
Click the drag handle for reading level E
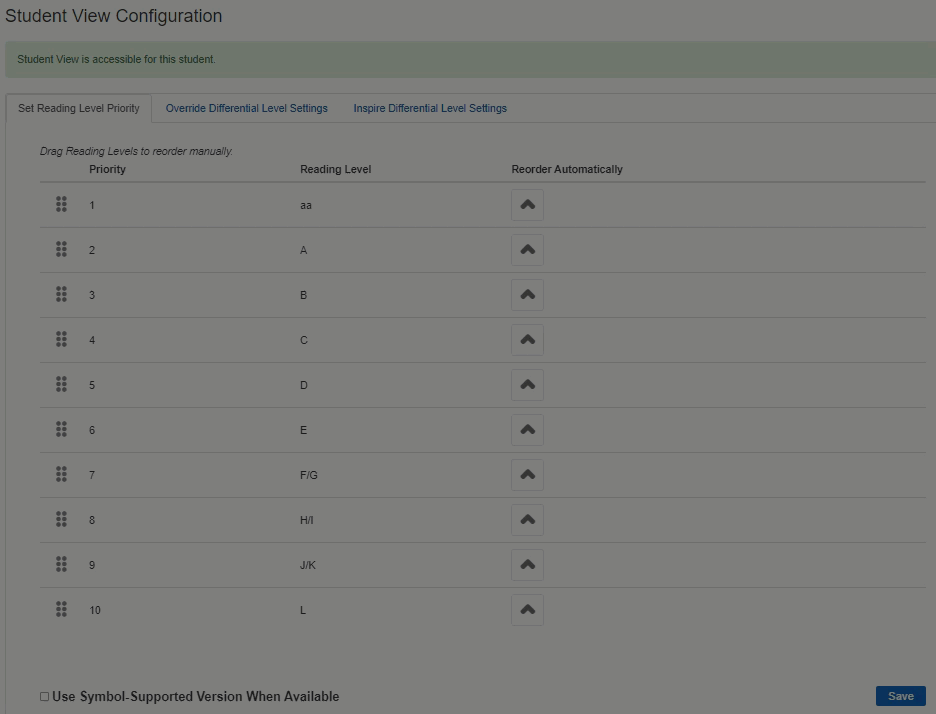click(x=61, y=429)
